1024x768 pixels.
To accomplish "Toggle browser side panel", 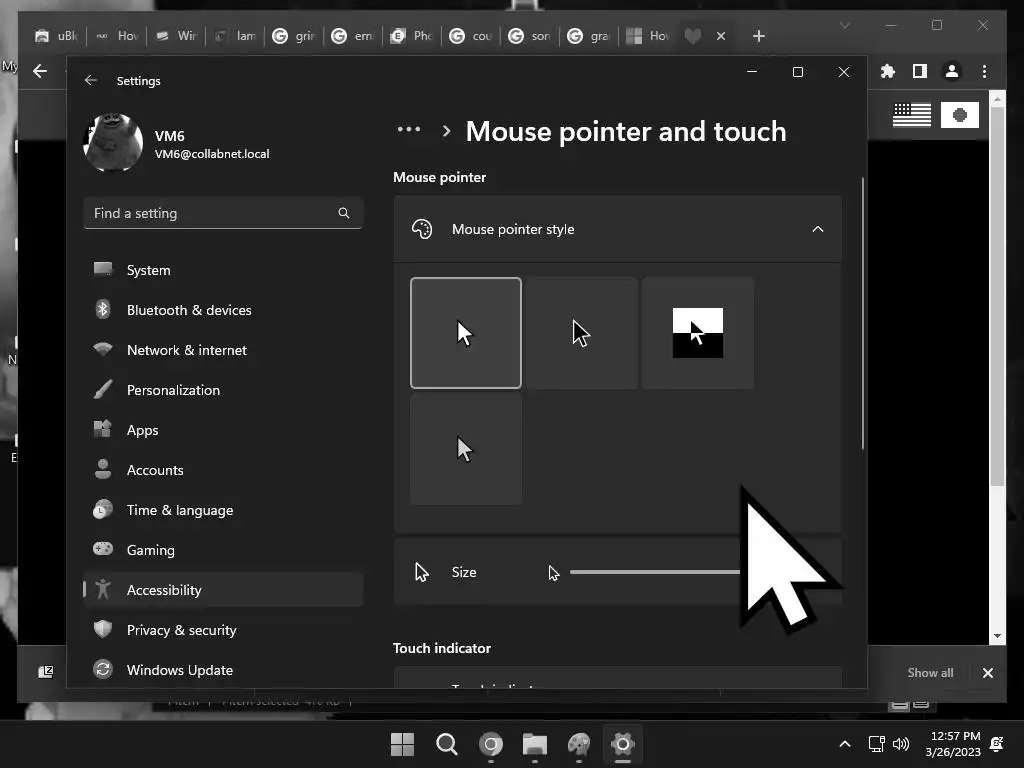I will 920,71.
